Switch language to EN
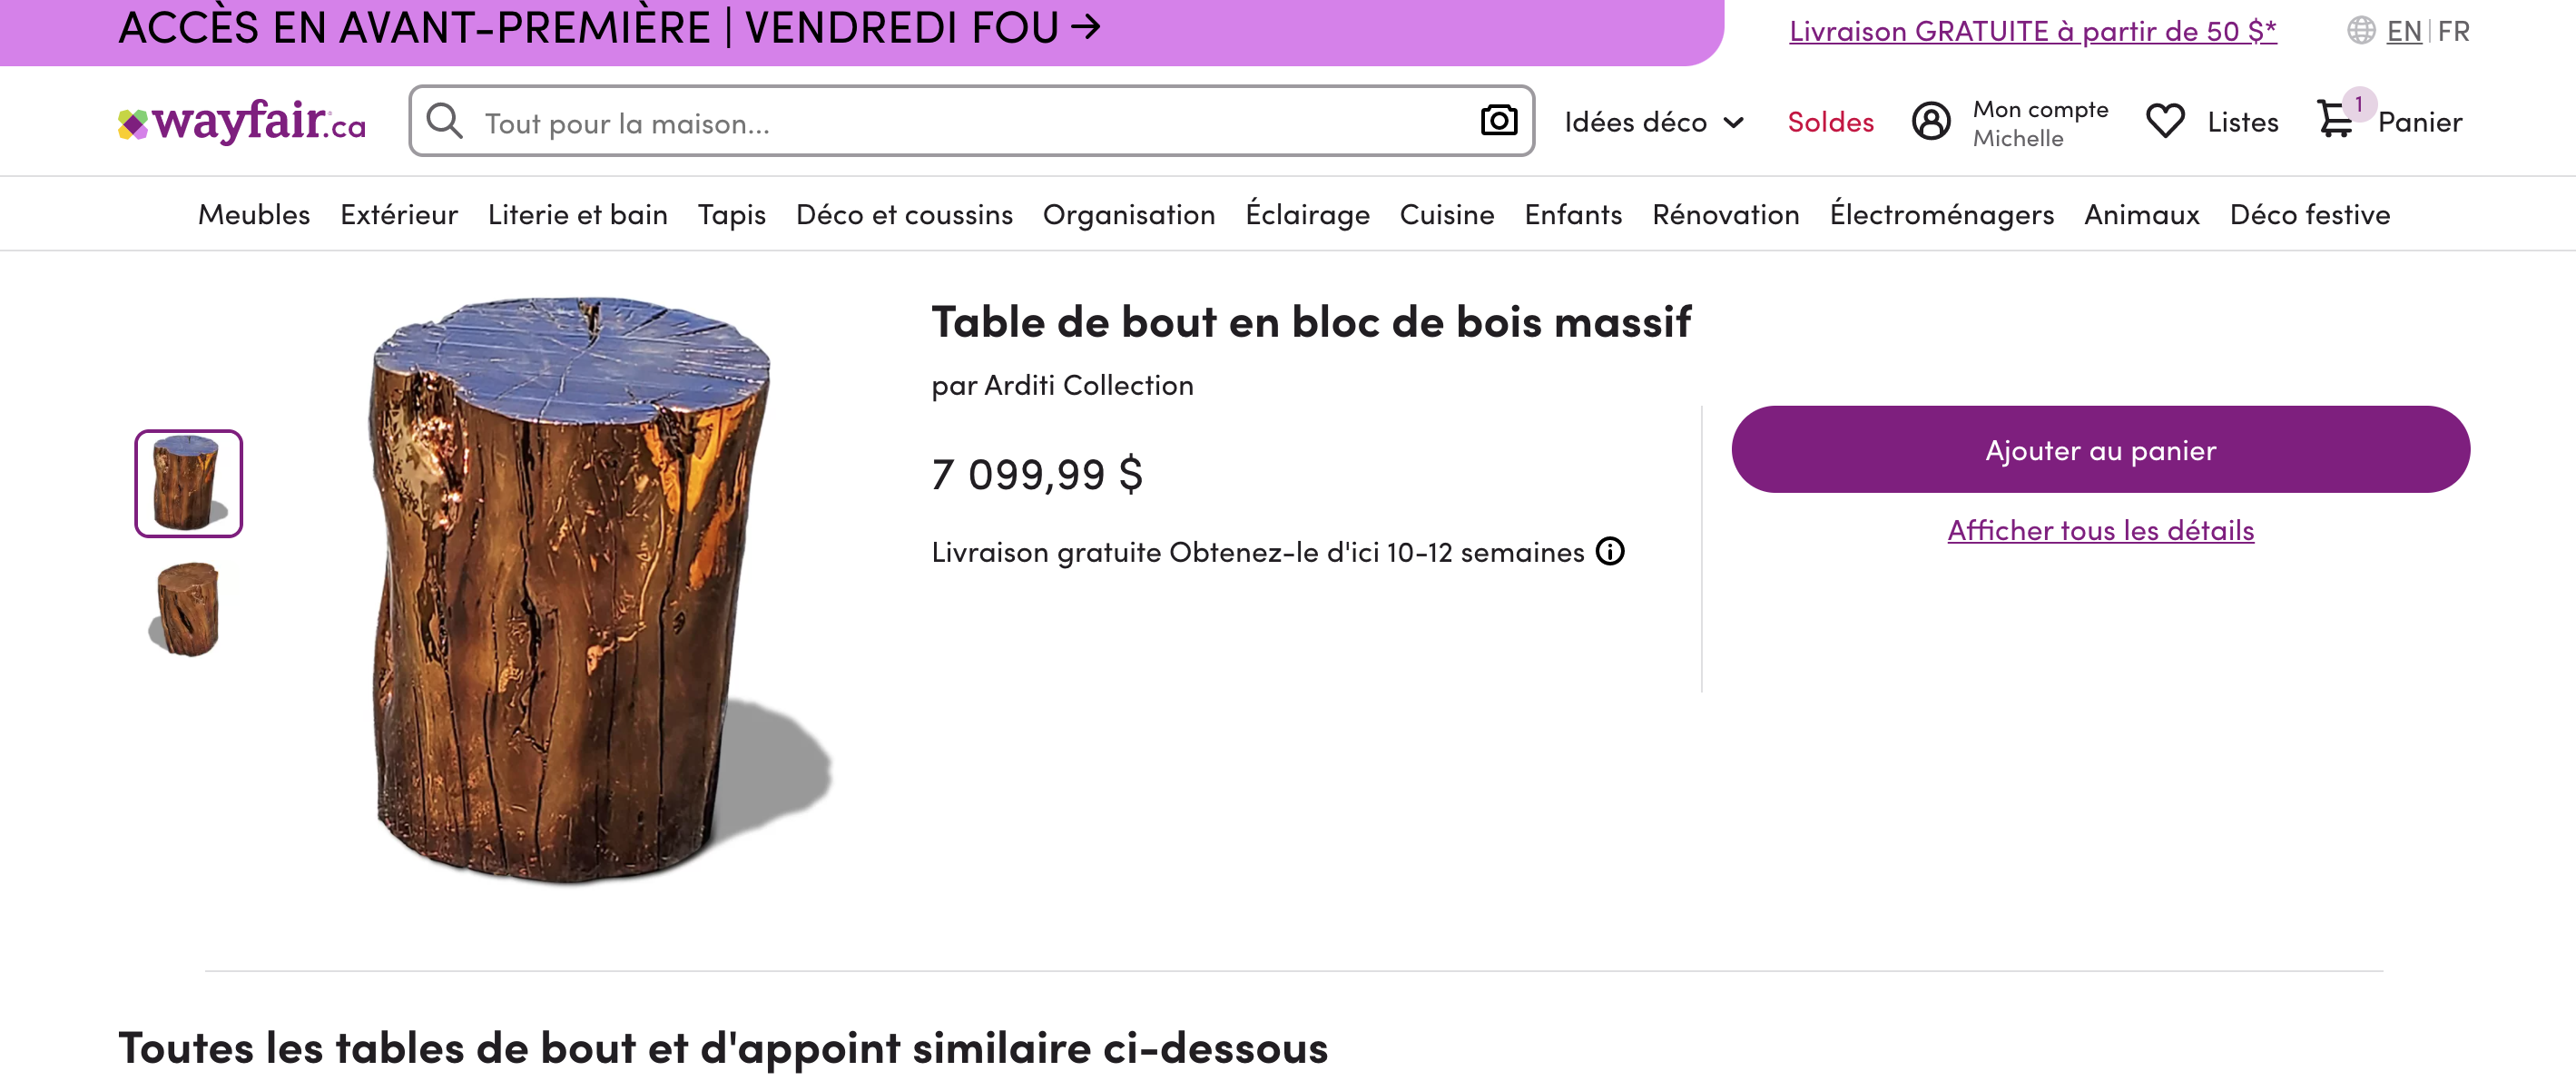Viewport: 2576px width, 1081px height. click(2403, 31)
